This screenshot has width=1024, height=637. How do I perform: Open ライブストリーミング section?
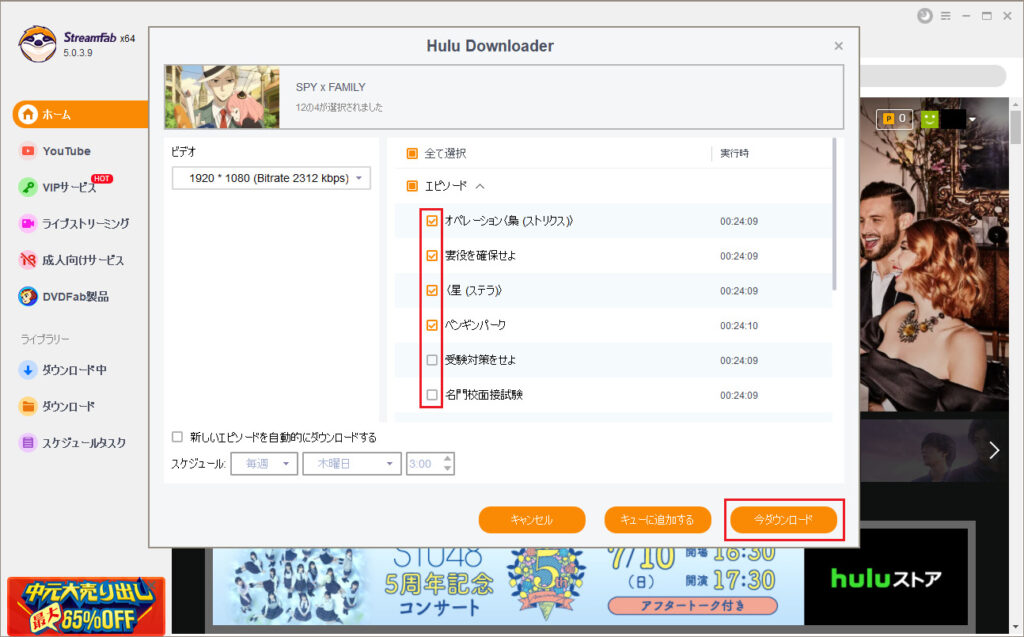coord(86,223)
